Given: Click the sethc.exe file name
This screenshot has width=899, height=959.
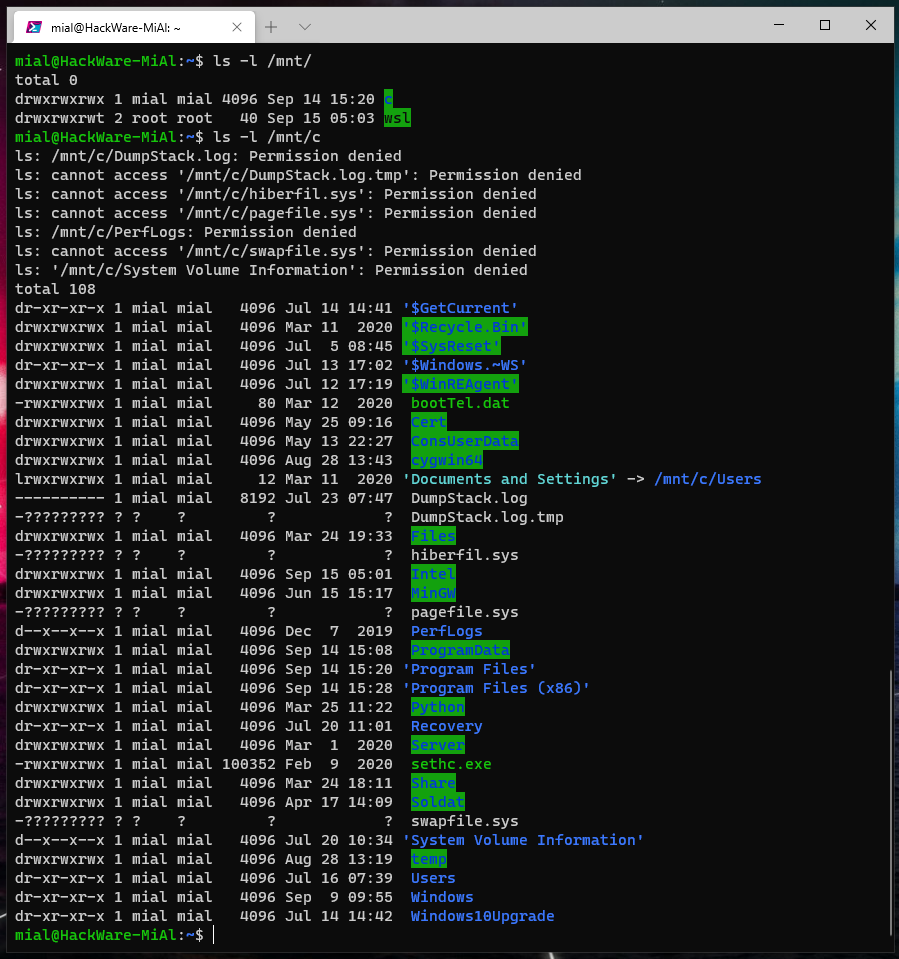Looking at the screenshot, I should click(x=450, y=764).
